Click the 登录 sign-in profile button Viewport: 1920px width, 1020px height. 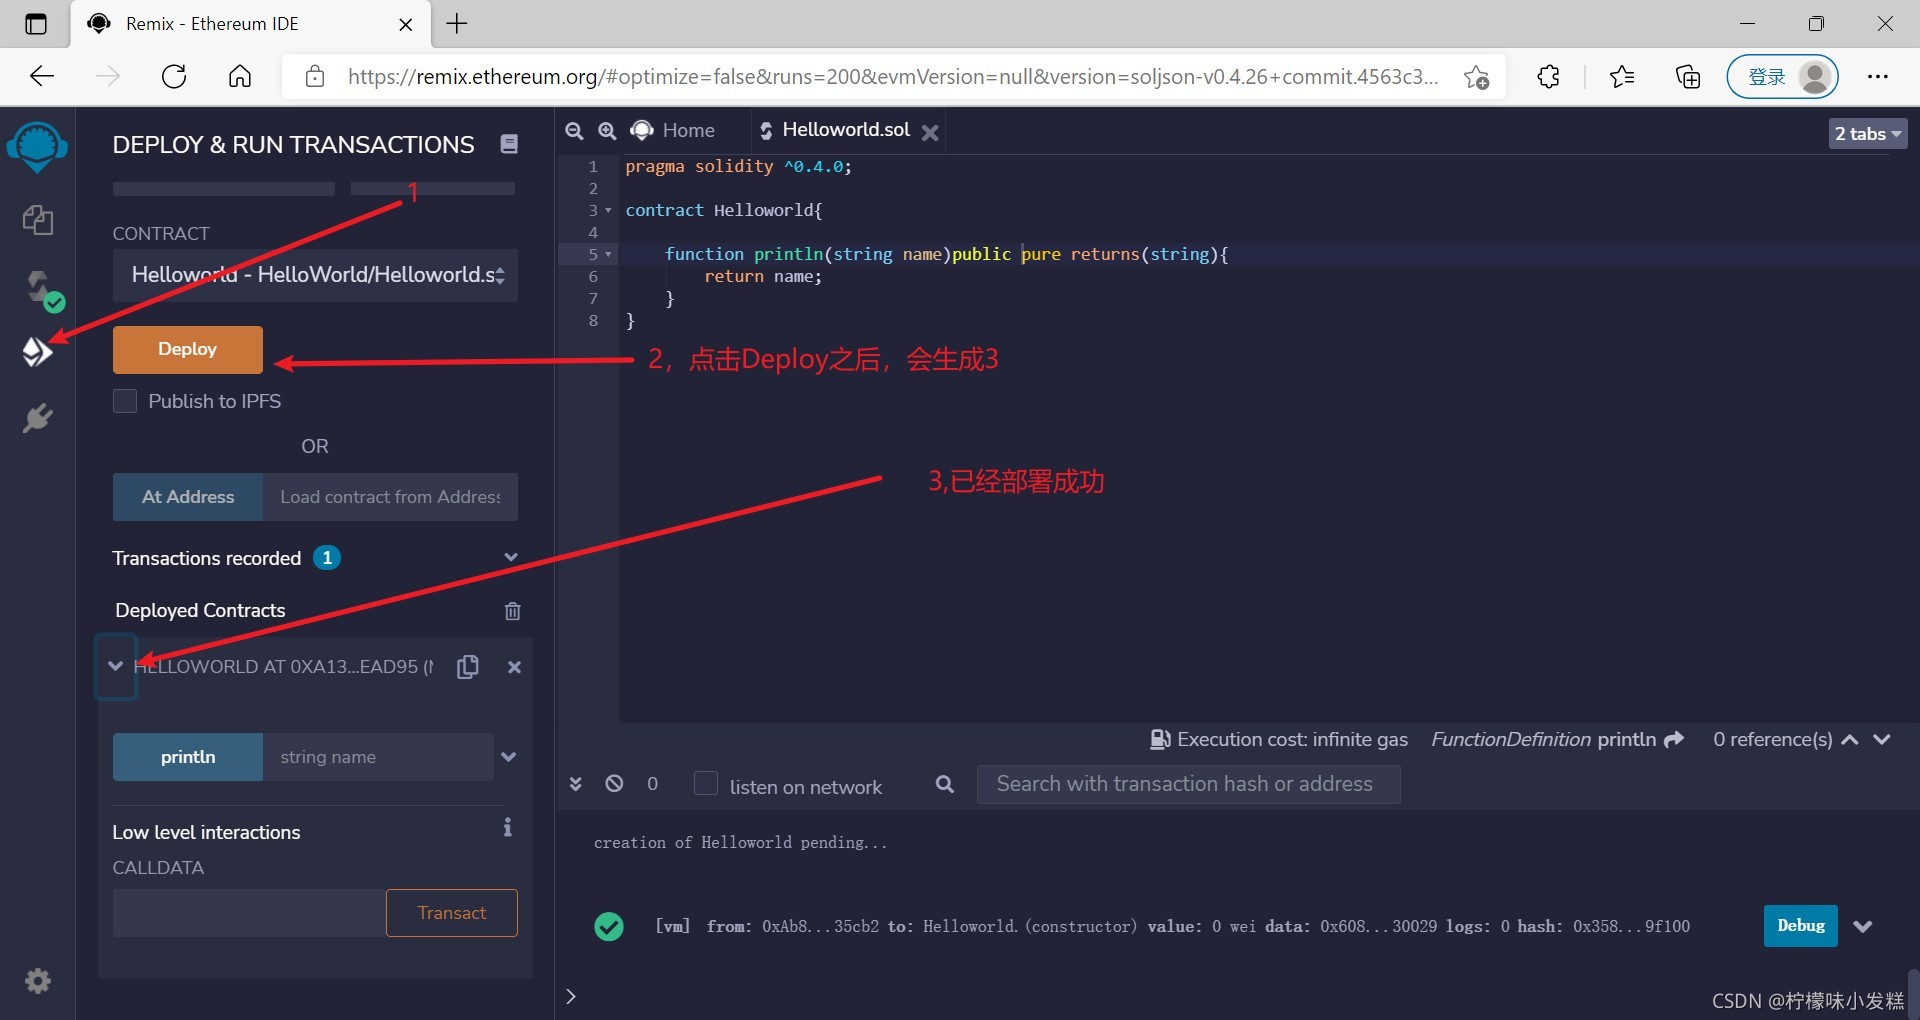point(1783,77)
